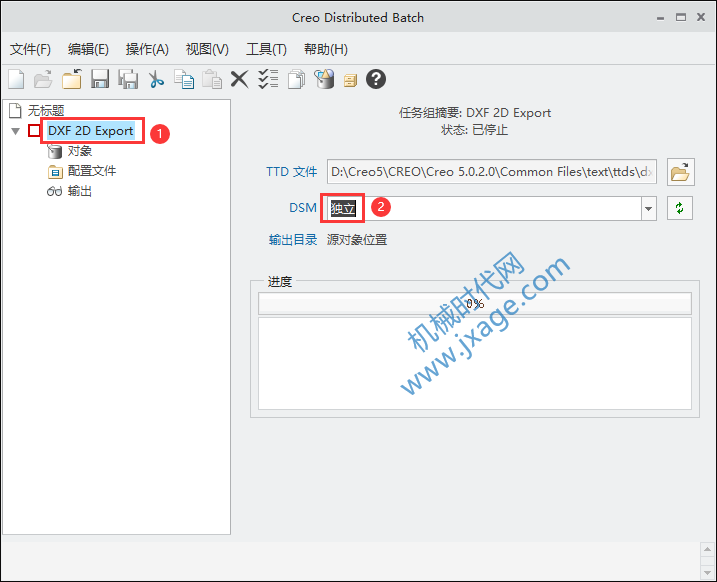Open the DSM dropdown arrow
Image resolution: width=717 pixels, height=582 pixels.
coord(648,208)
